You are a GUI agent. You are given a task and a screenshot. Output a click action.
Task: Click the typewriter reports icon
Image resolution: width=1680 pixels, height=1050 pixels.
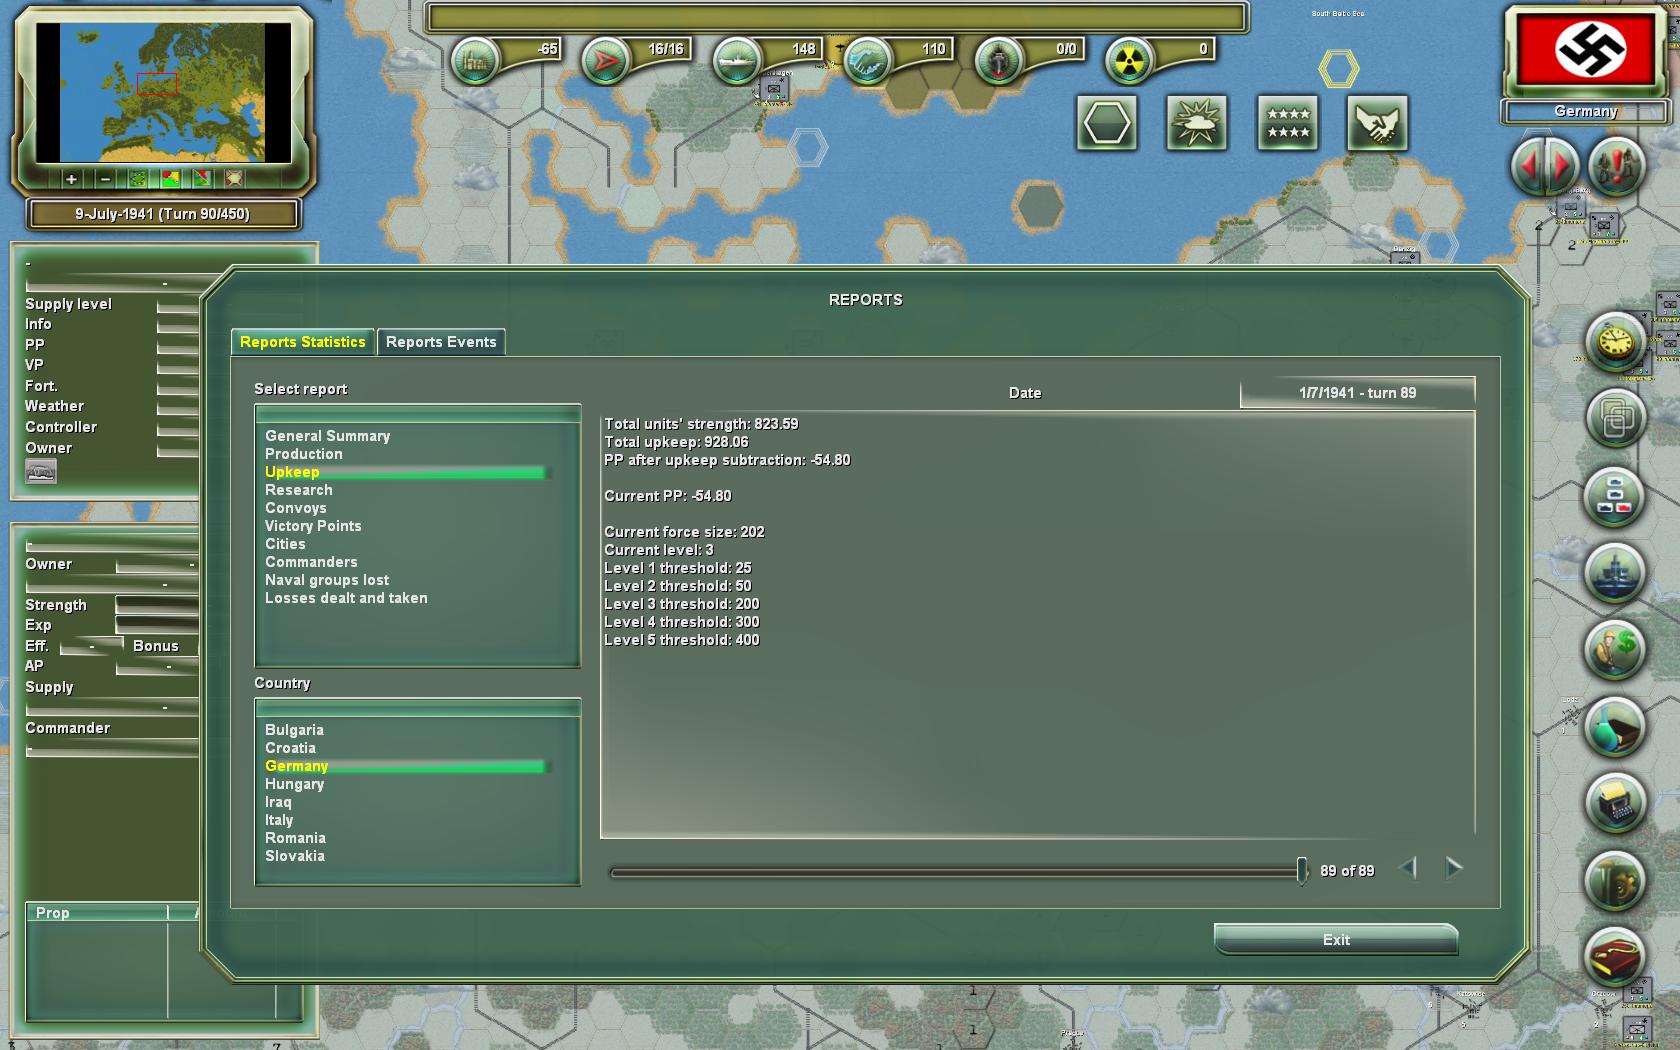pyautogui.click(x=1614, y=800)
